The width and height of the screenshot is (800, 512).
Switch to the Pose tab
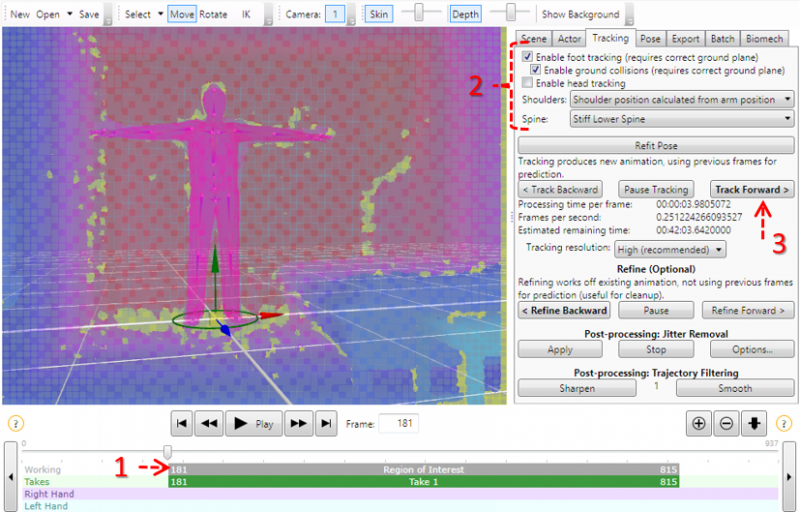point(650,39)
